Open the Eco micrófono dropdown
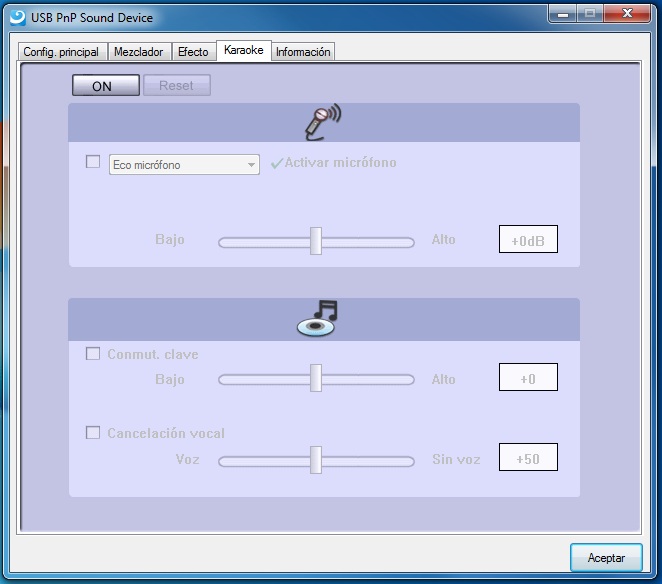The width and height of the screenshot is (662, 584). pos(184,164)
